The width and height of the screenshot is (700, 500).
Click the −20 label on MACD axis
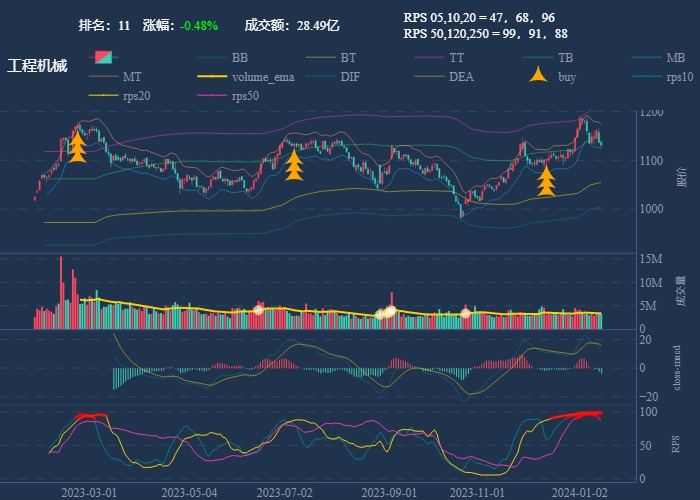click(649, 396)
